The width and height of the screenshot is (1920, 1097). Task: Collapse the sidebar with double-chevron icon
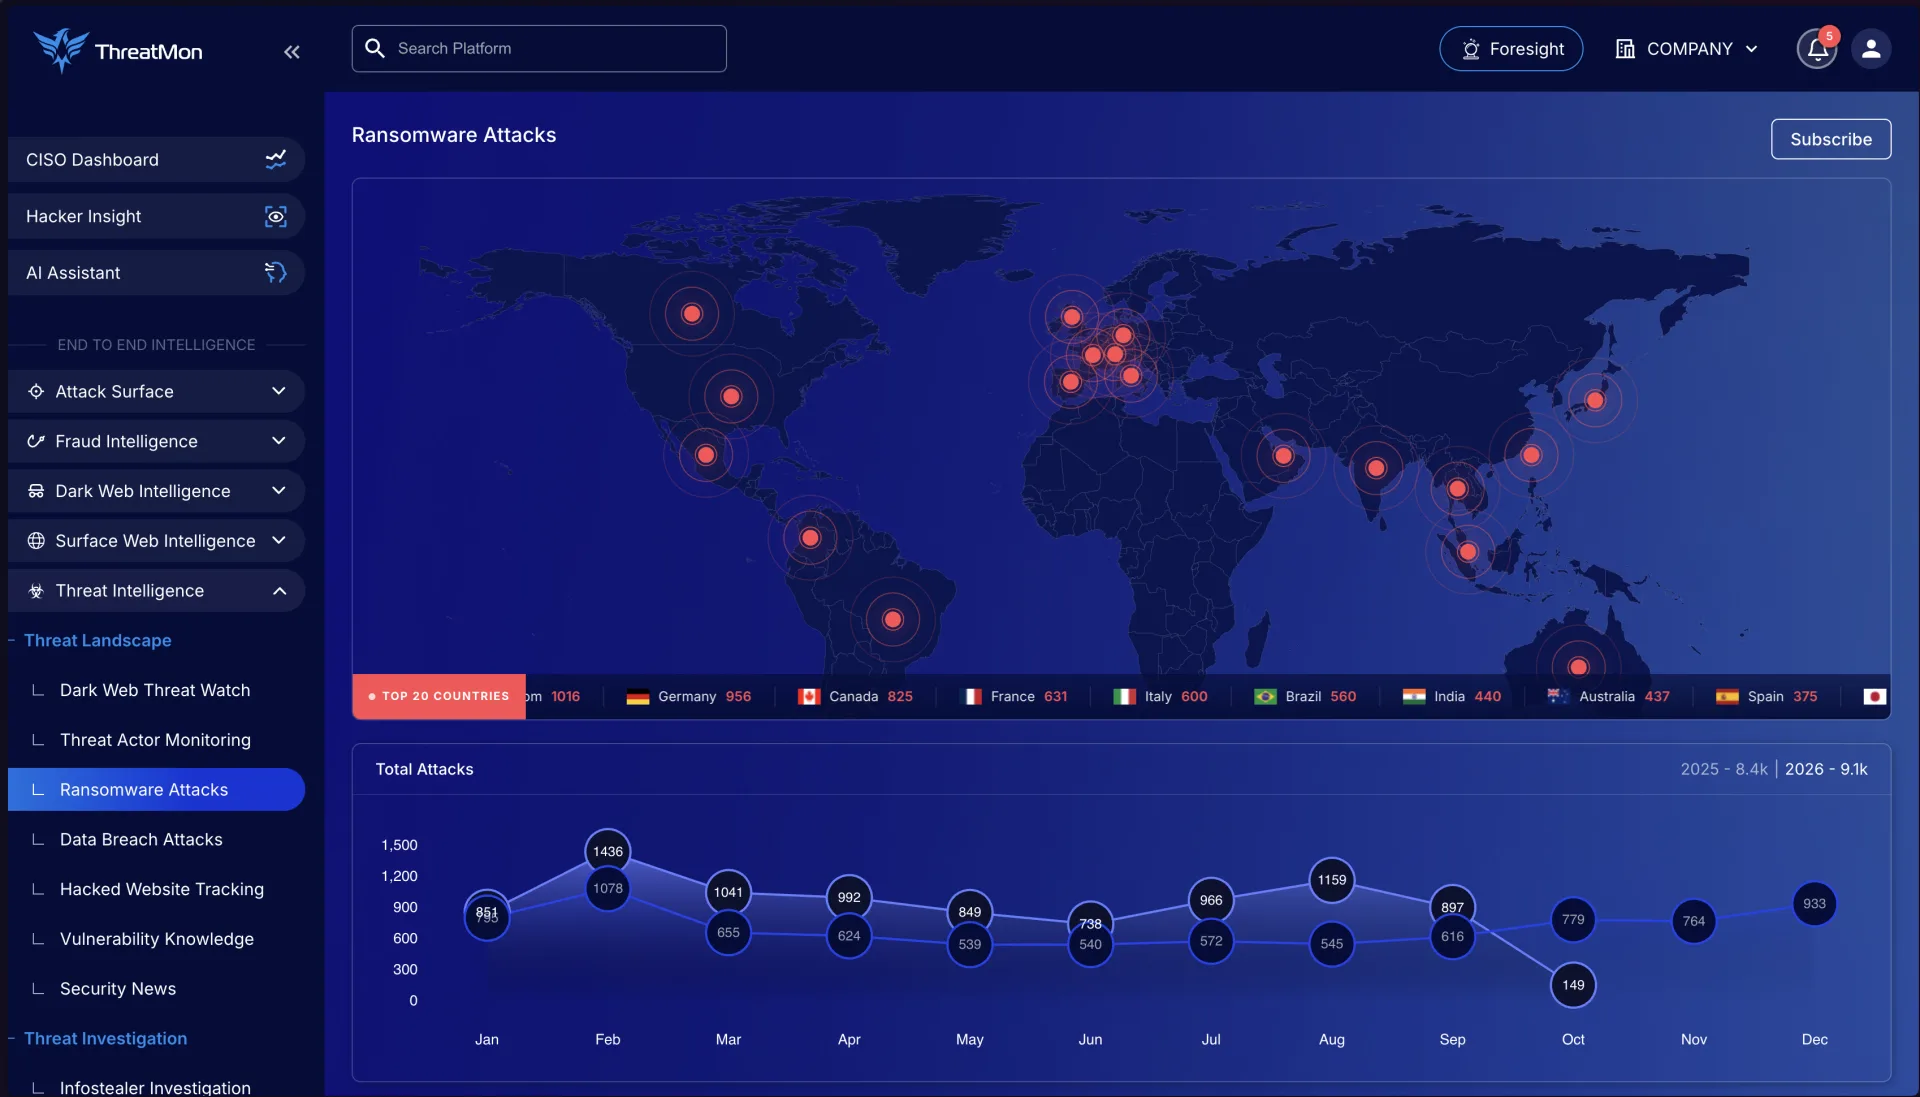coord(291,52)
